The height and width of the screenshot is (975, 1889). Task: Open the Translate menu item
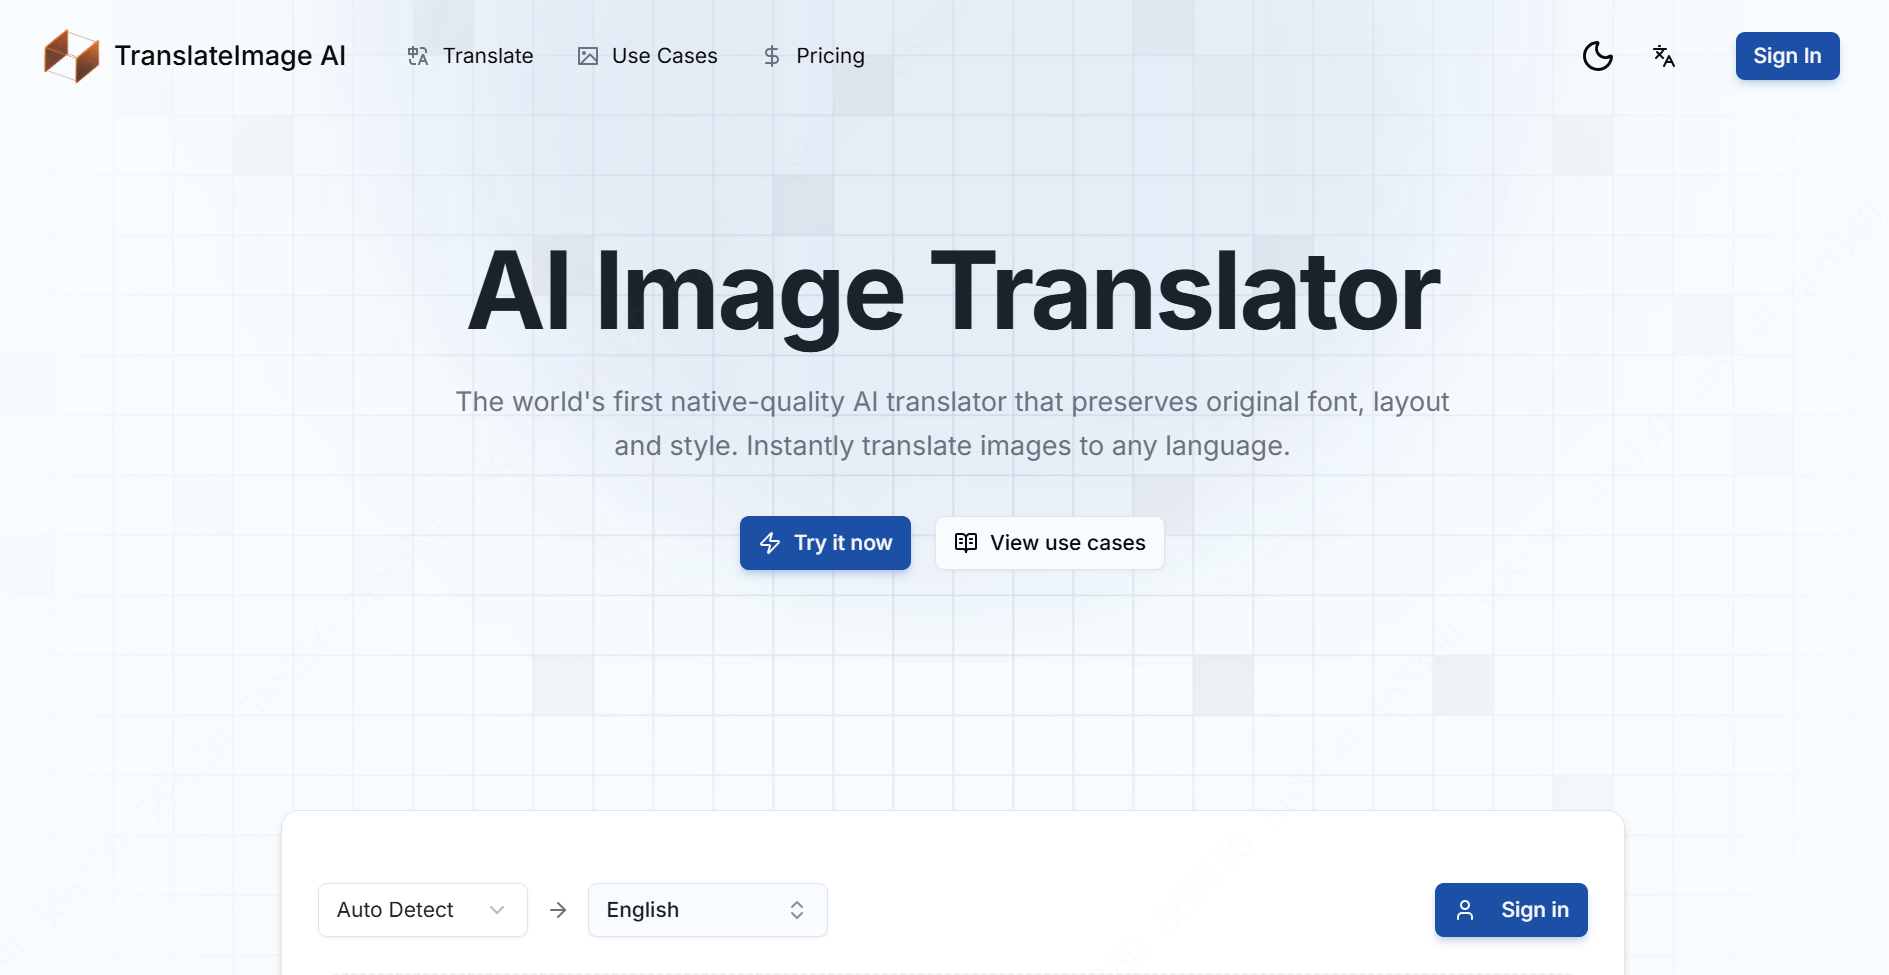coord(487,56)
